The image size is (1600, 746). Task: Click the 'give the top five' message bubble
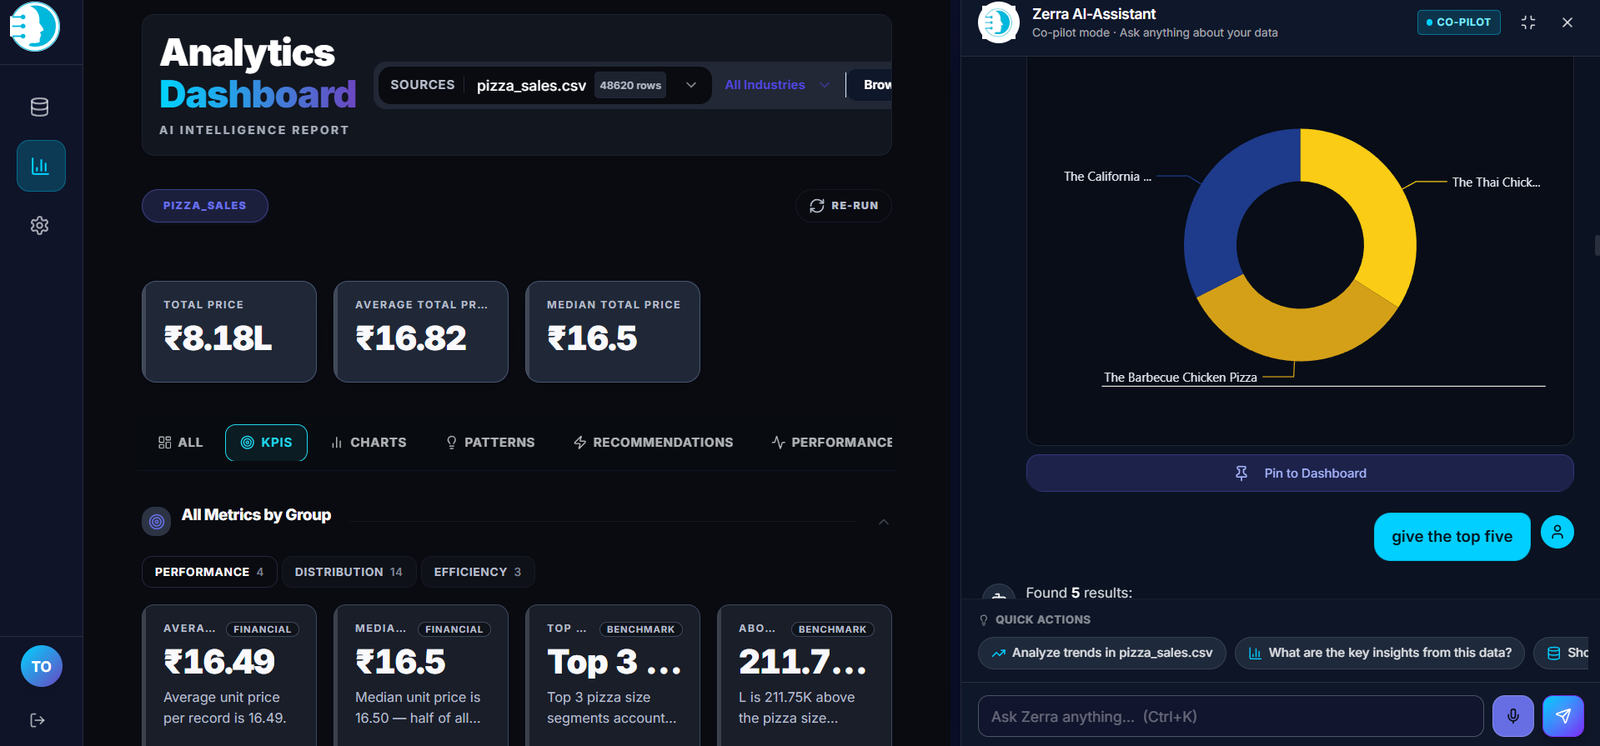pos(1452,537)
